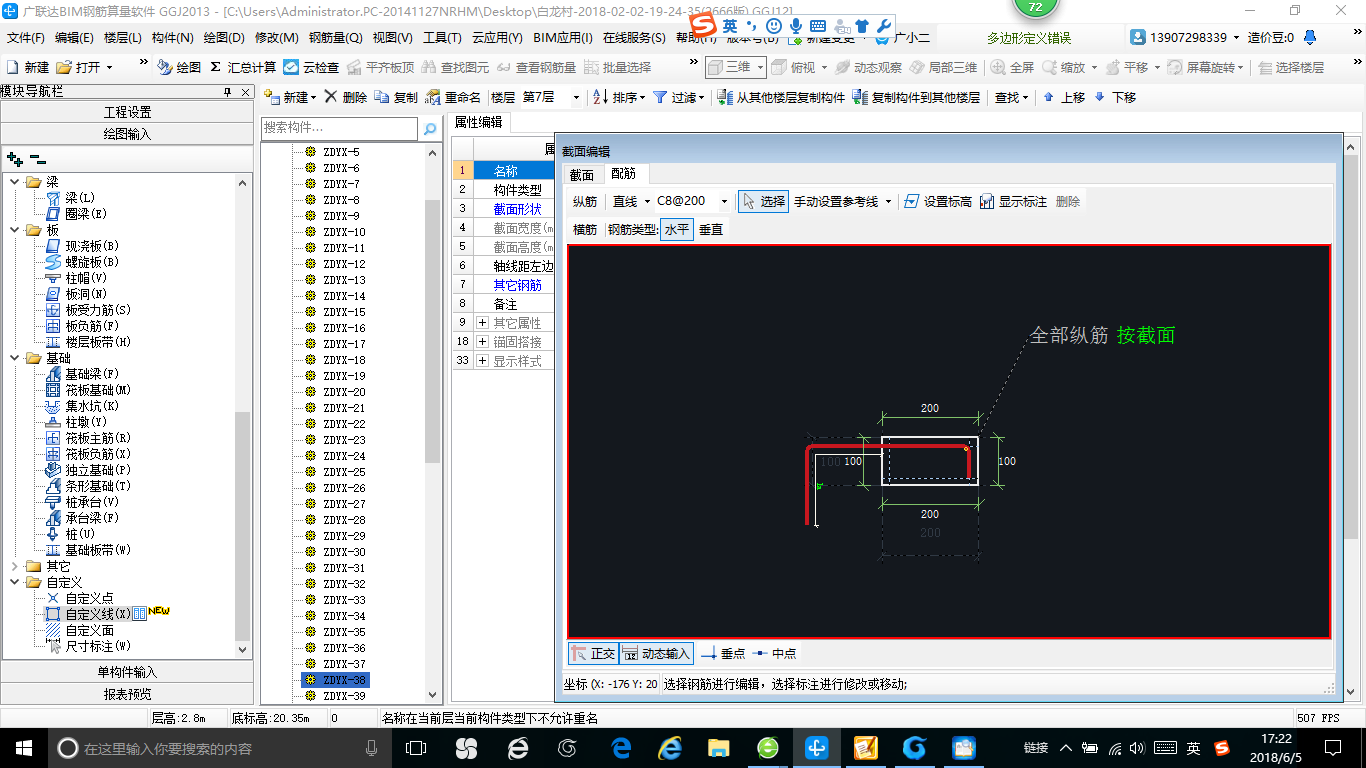Click the 全屏 full screen icon

pyautogui.click(x=999, y=67)
